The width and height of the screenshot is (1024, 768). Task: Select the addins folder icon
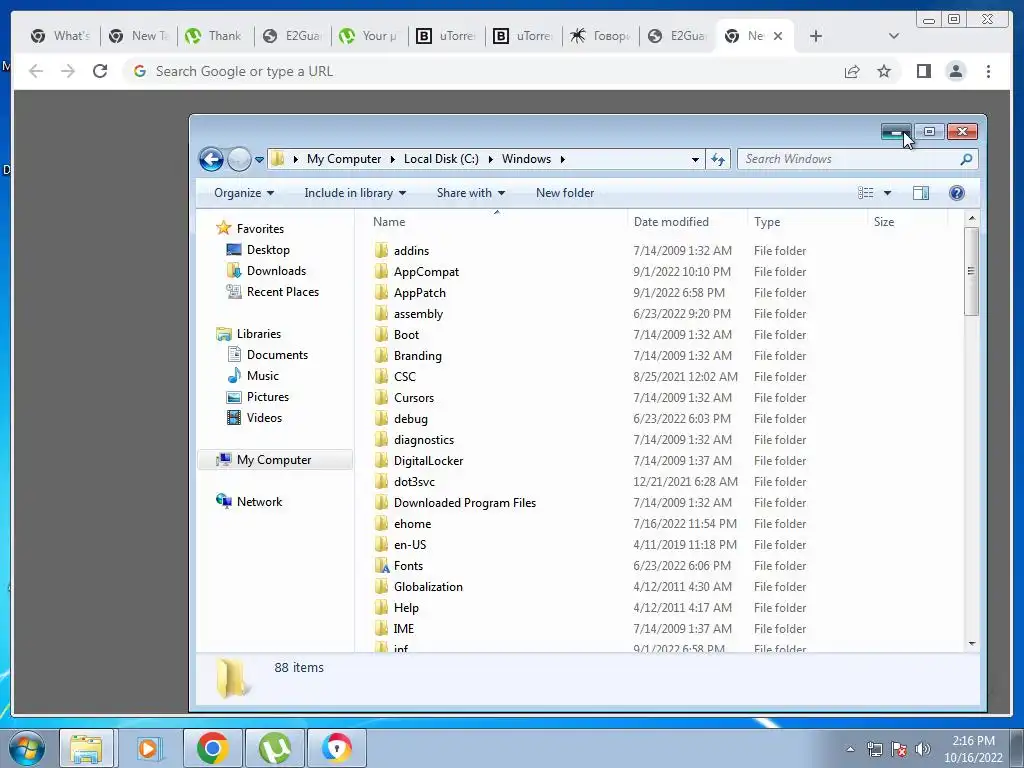click(381, 251)
